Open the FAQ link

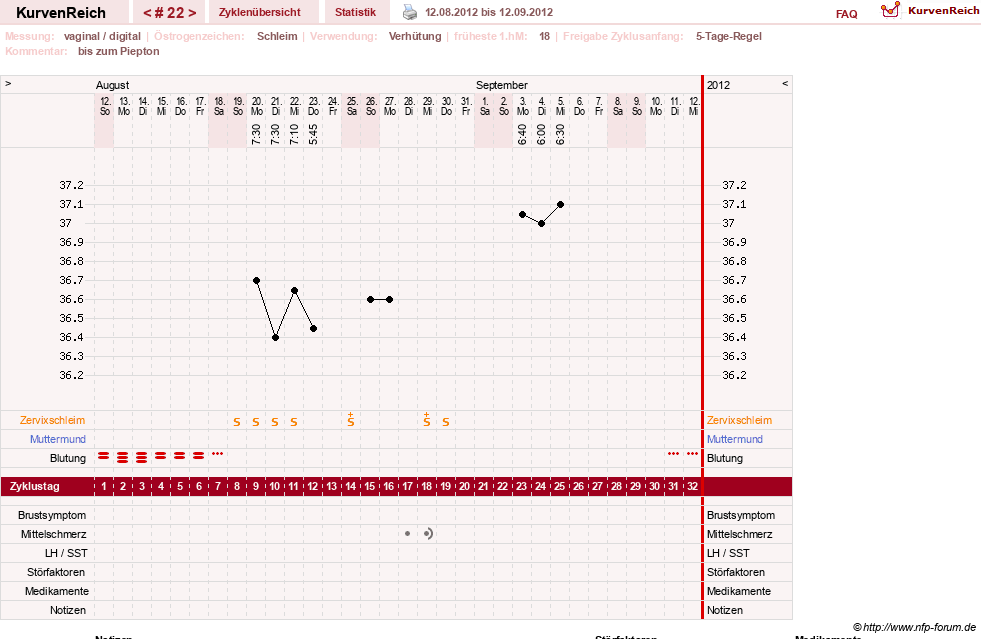(846, 14)
